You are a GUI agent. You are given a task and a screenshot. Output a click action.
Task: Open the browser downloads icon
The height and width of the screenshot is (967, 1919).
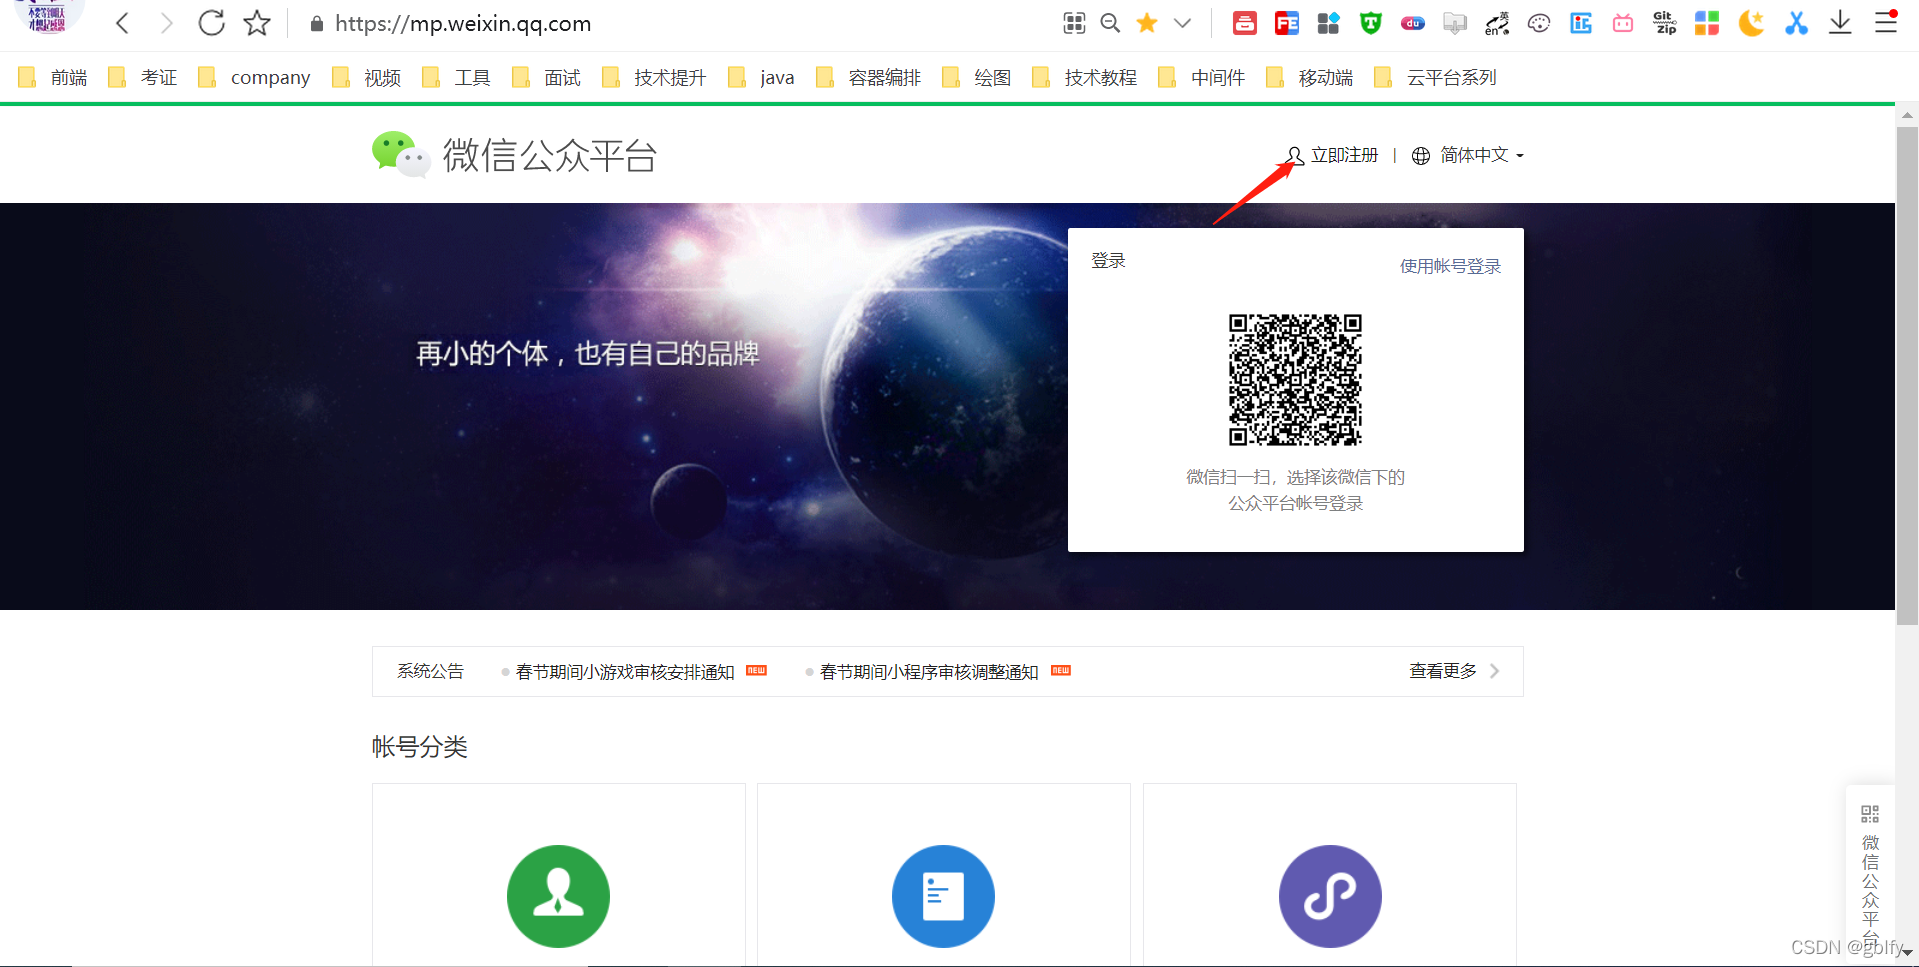click(x=1840, y=23)
